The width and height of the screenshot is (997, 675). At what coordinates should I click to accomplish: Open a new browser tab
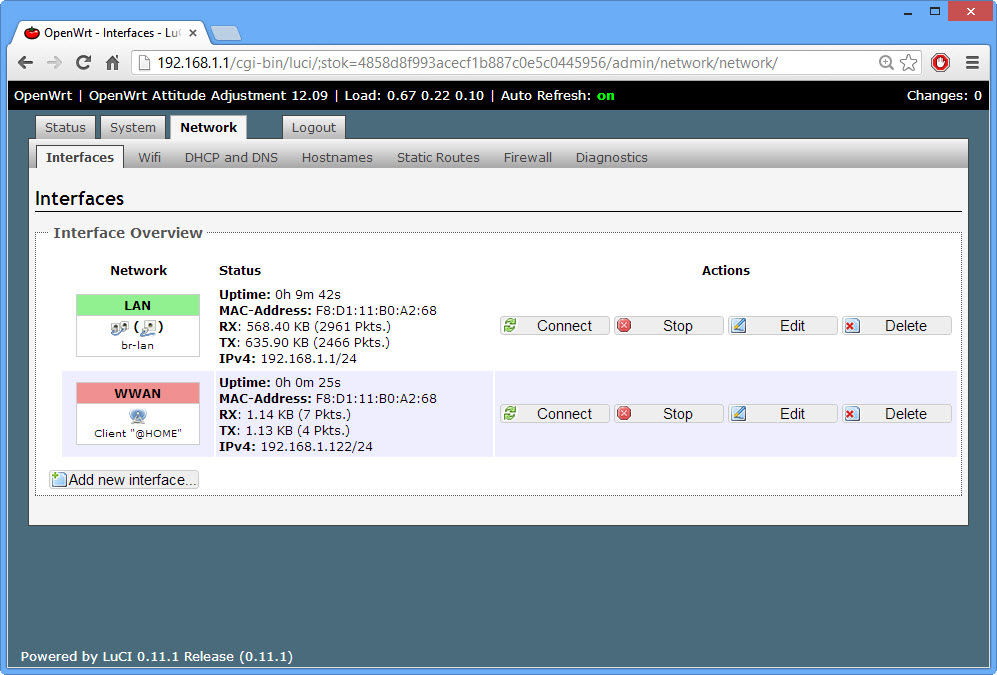(226, 33)
